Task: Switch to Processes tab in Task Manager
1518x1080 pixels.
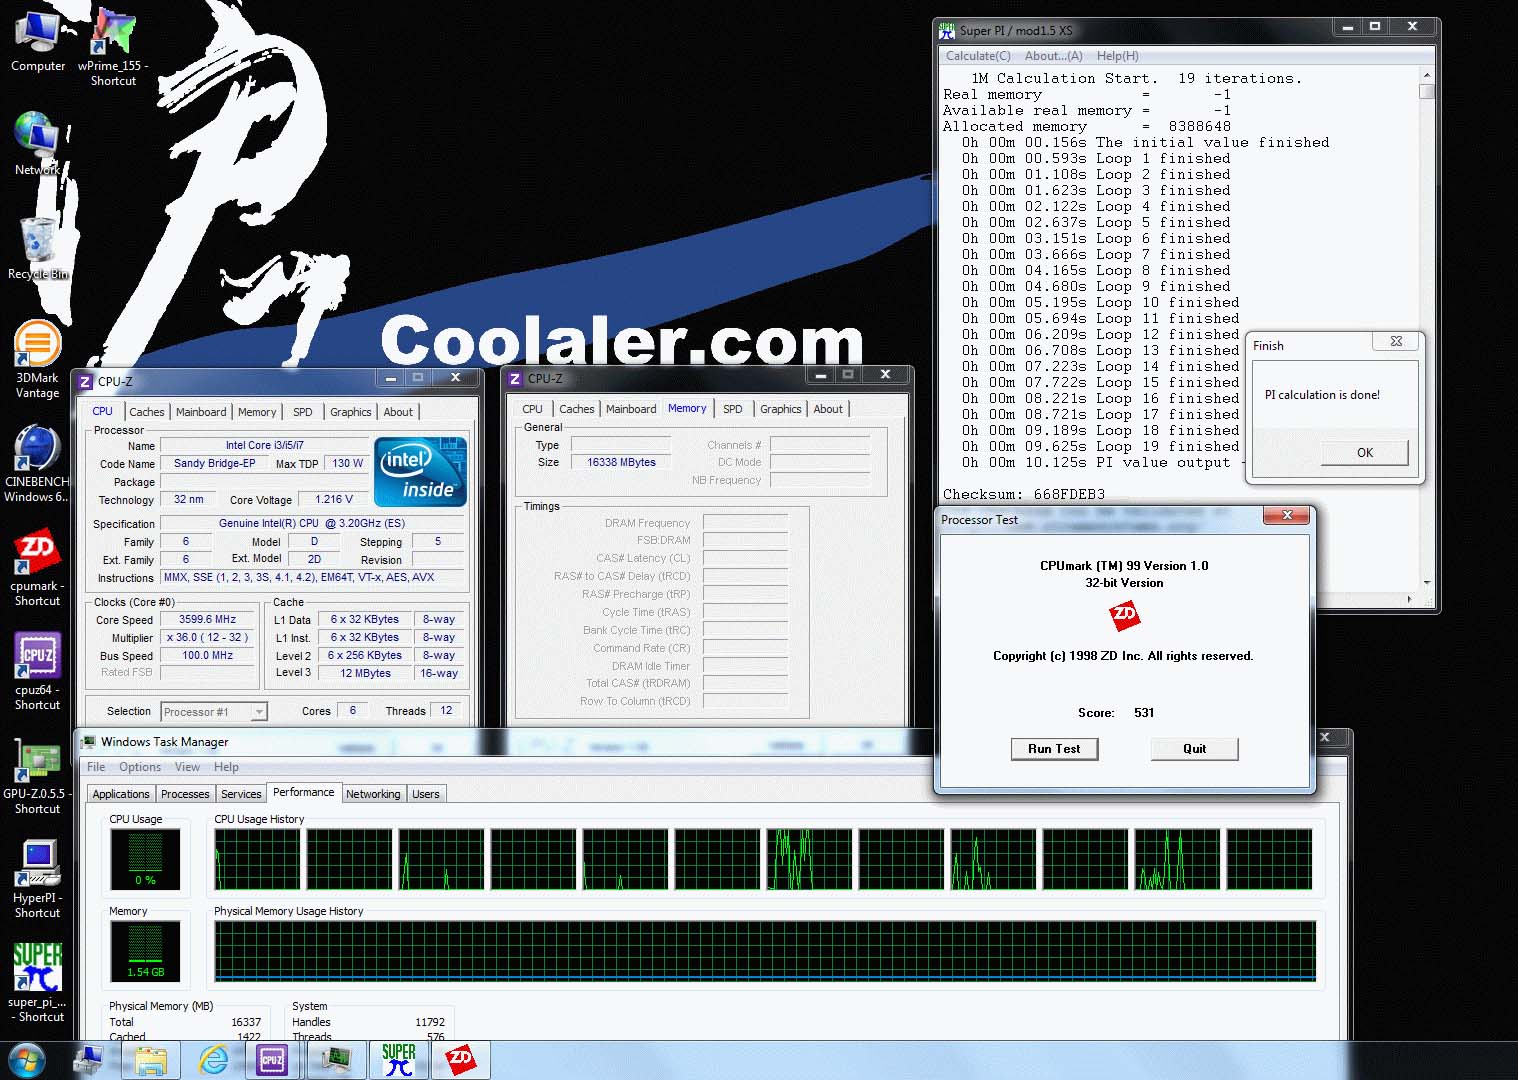Action: (x=185, y=794)
